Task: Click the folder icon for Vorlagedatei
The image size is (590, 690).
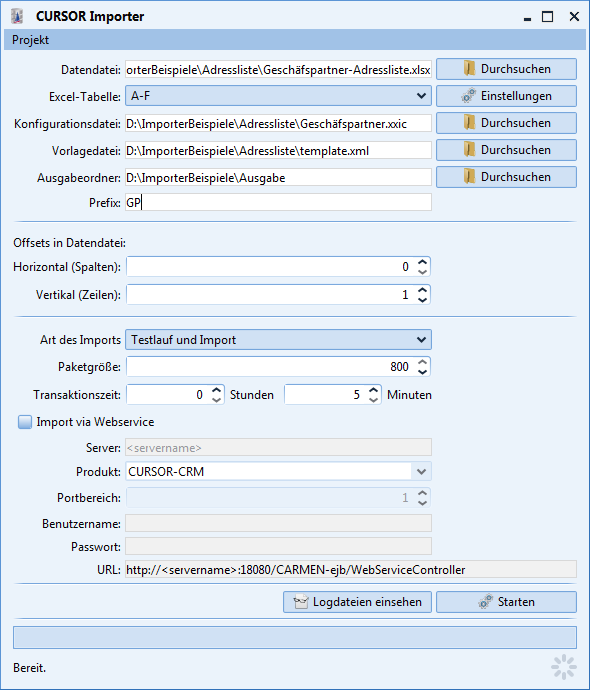Action: pos(469,150)
